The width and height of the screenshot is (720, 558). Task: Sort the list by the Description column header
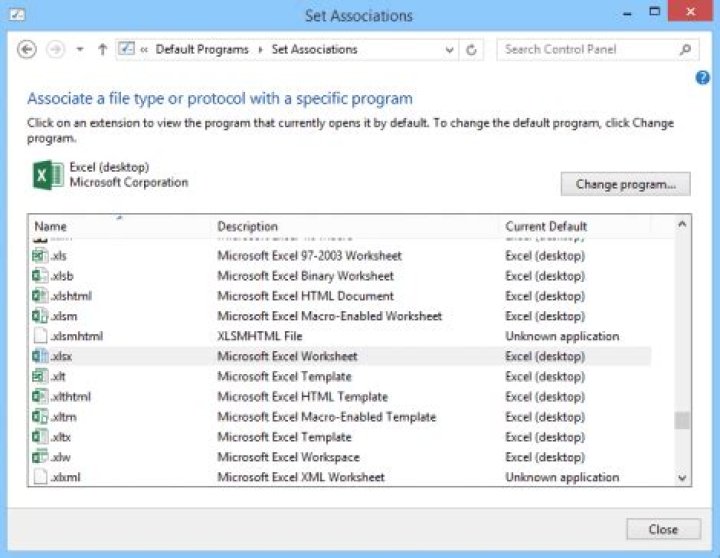[247, 226]
